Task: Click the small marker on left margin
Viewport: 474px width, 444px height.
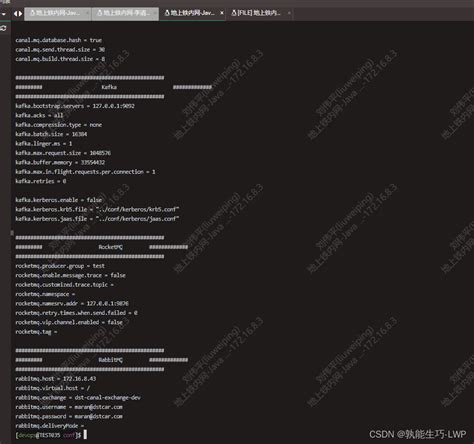Action: click(x=12, y=233)
